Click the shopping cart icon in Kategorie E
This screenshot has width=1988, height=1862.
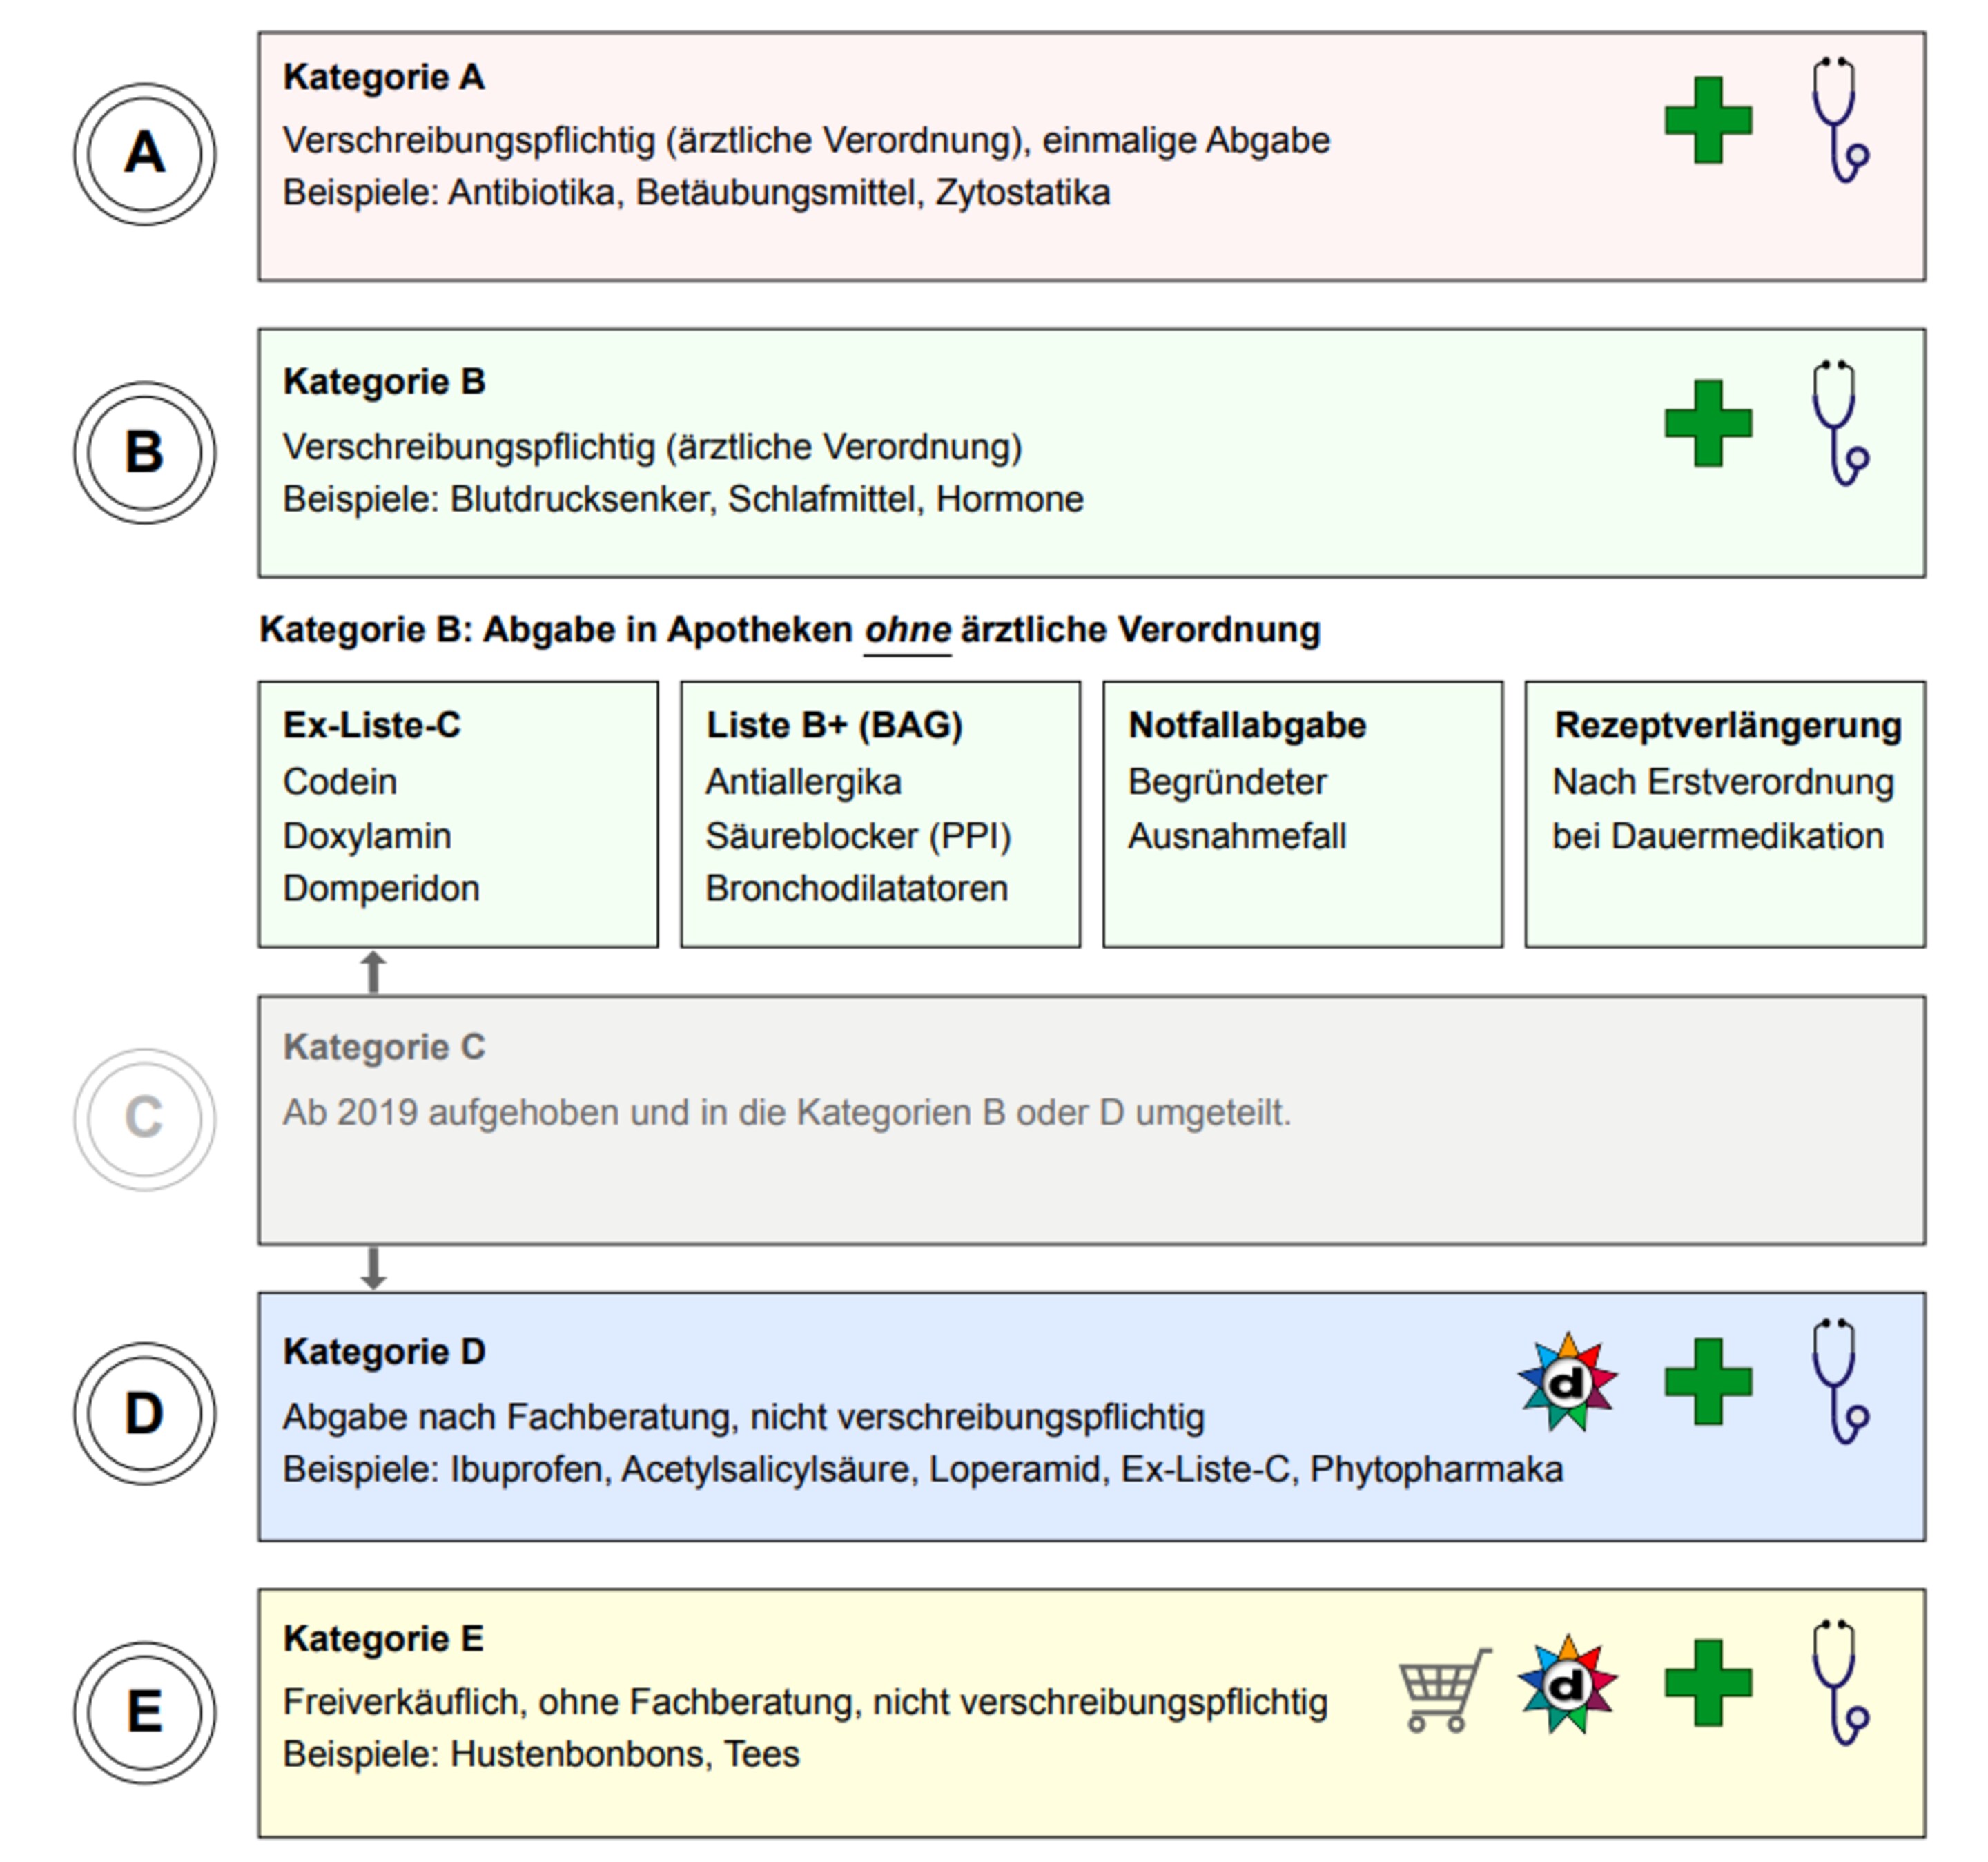(x=1445, y=1690)
